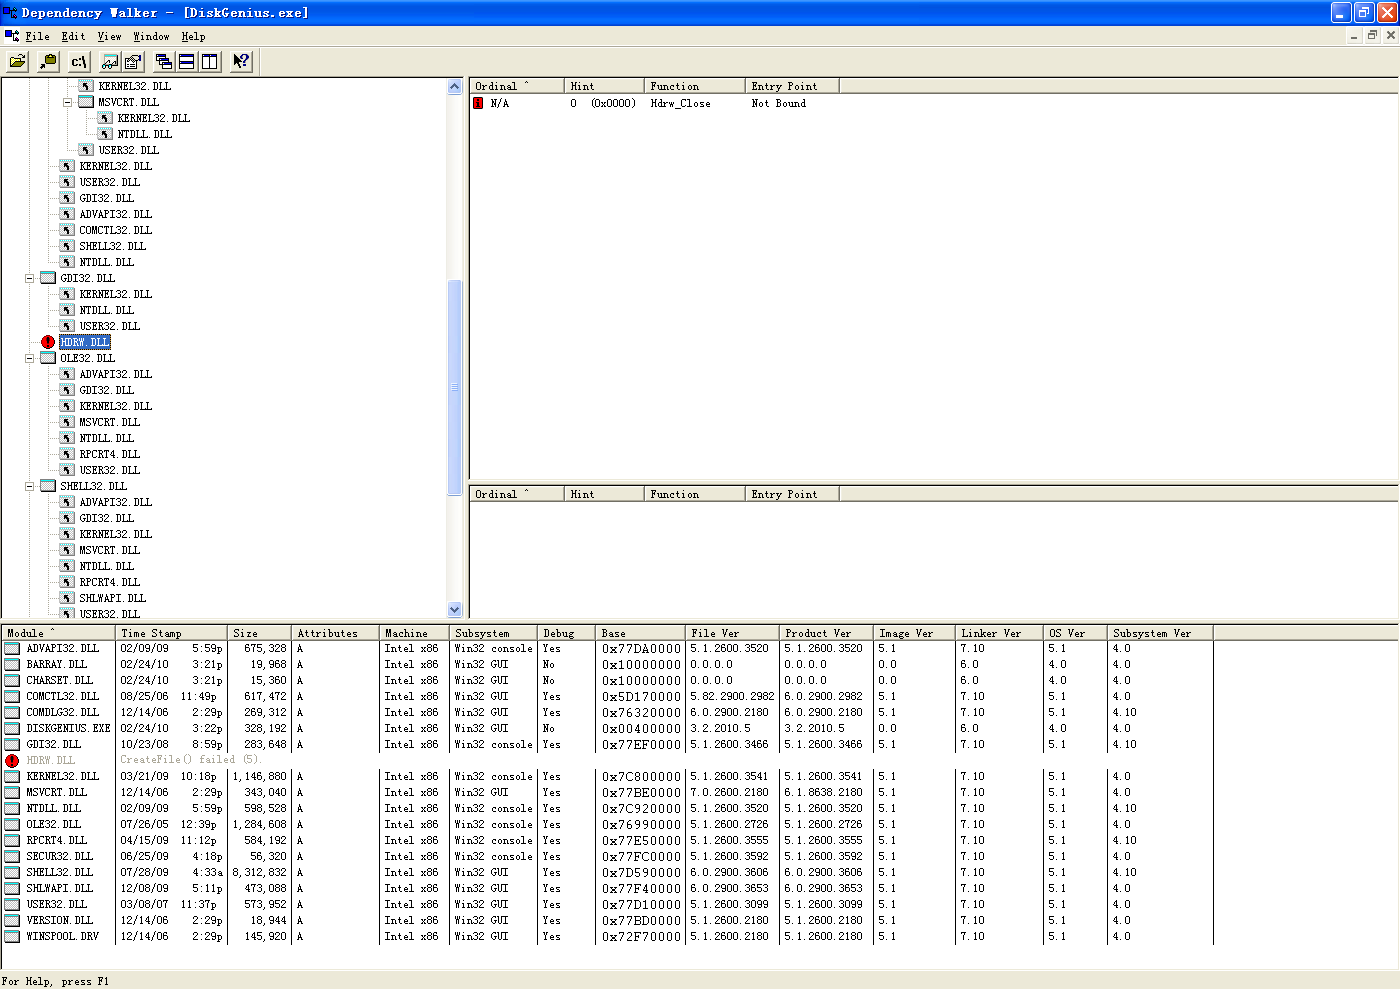Open the View menu

point(110,36)
